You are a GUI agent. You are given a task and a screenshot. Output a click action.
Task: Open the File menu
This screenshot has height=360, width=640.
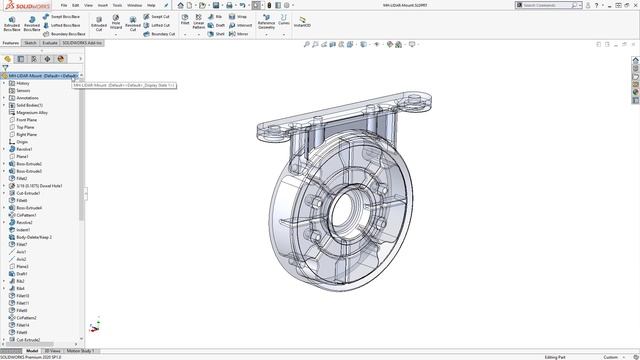pyautogui.click(x=64, y=5)
